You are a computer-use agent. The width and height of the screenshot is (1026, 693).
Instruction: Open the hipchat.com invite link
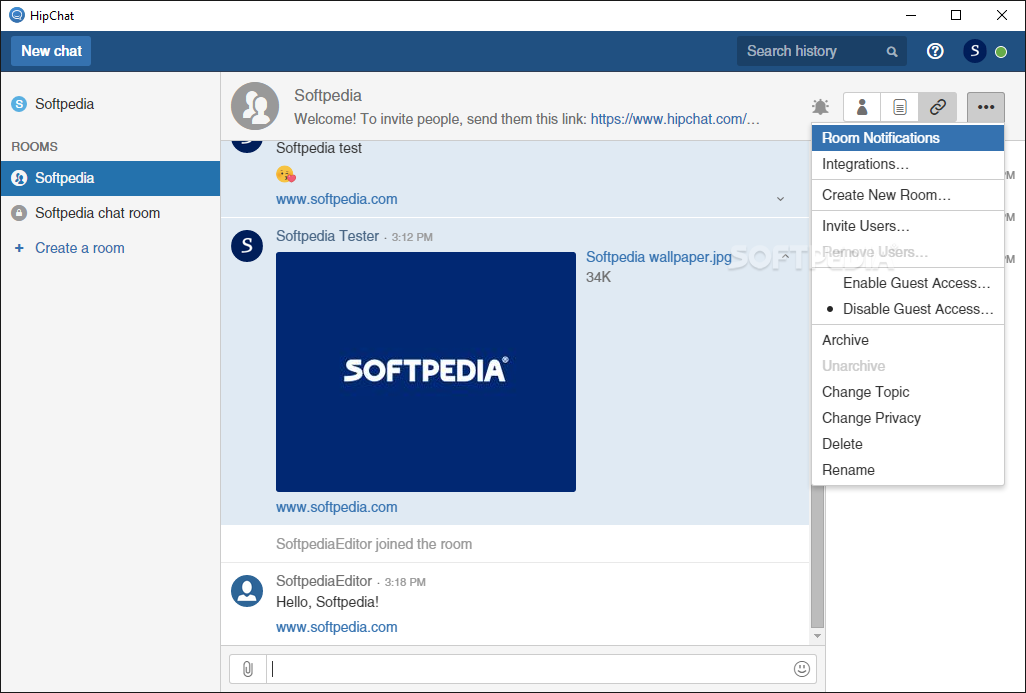pos(675,119)
